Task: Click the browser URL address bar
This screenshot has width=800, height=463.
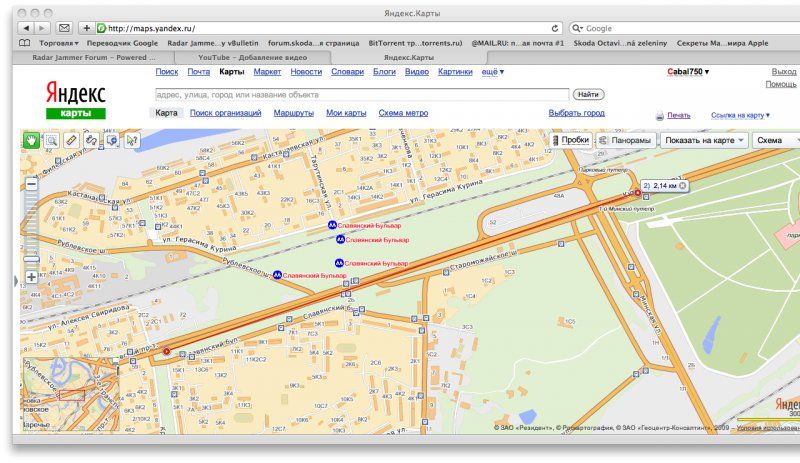Action: (x=329, y=28)
